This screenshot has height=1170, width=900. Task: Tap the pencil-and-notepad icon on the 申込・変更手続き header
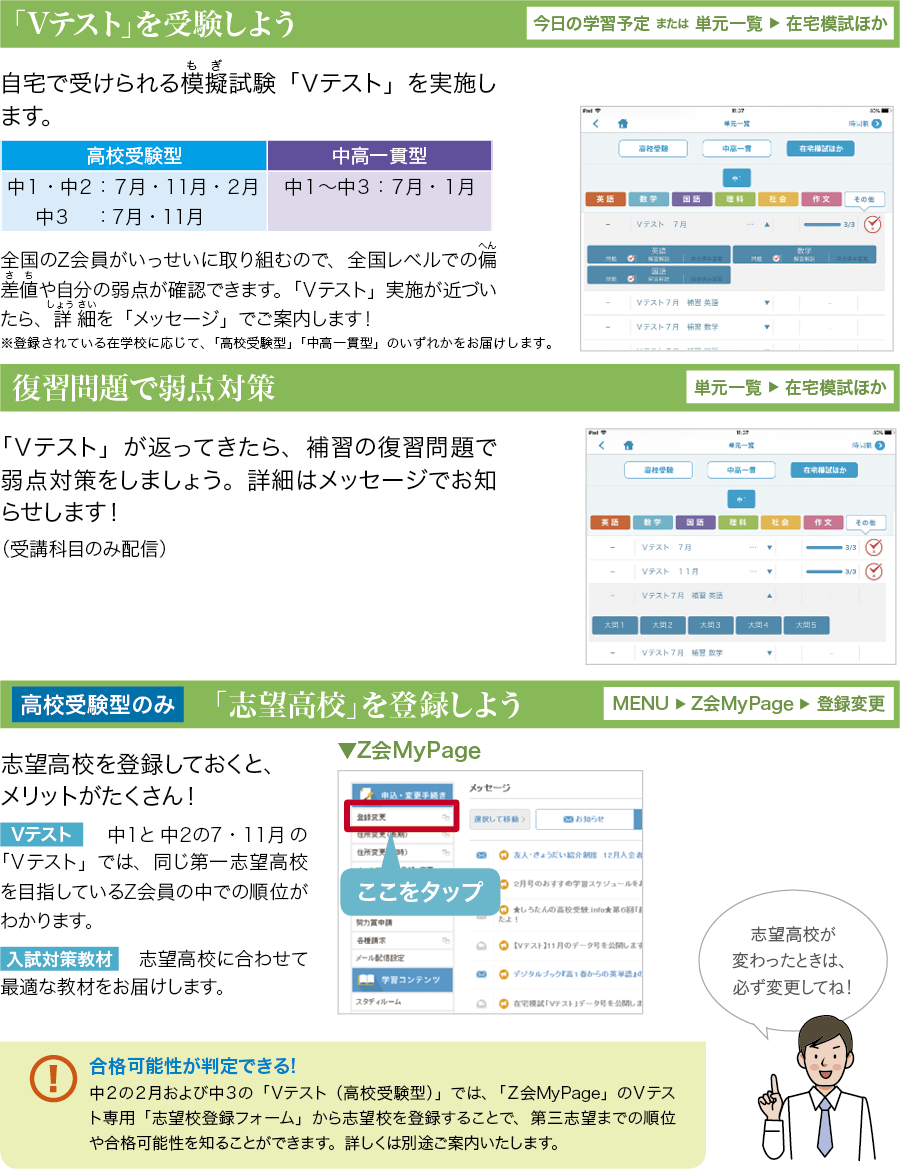click(x=366, y=794)
